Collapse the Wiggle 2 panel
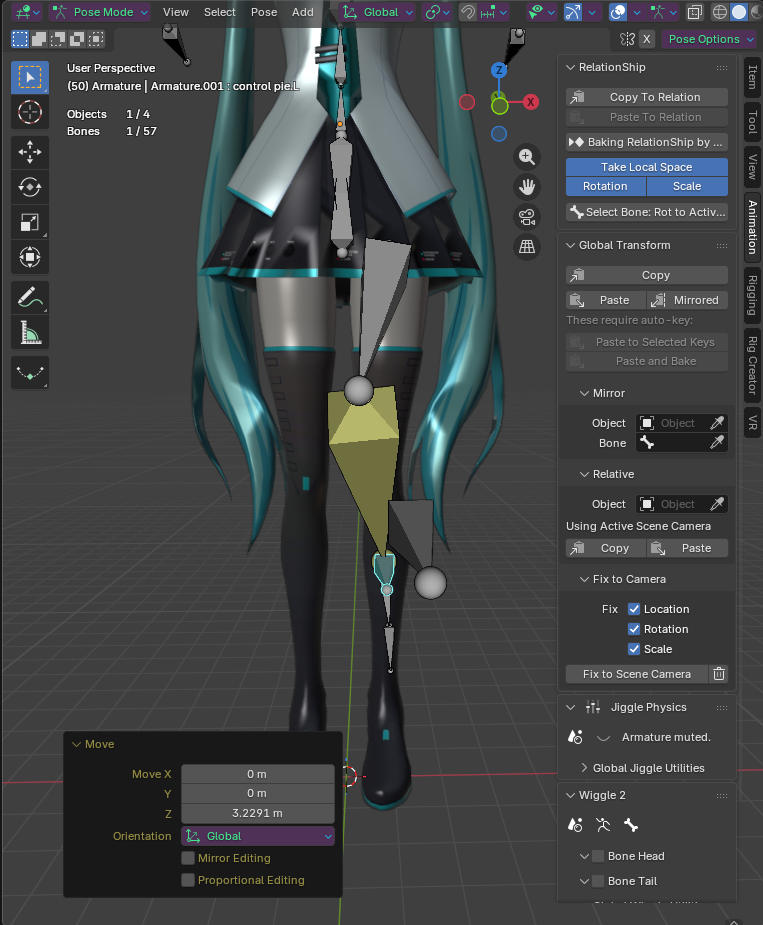763x925 pixels. [x=571, y=795]
